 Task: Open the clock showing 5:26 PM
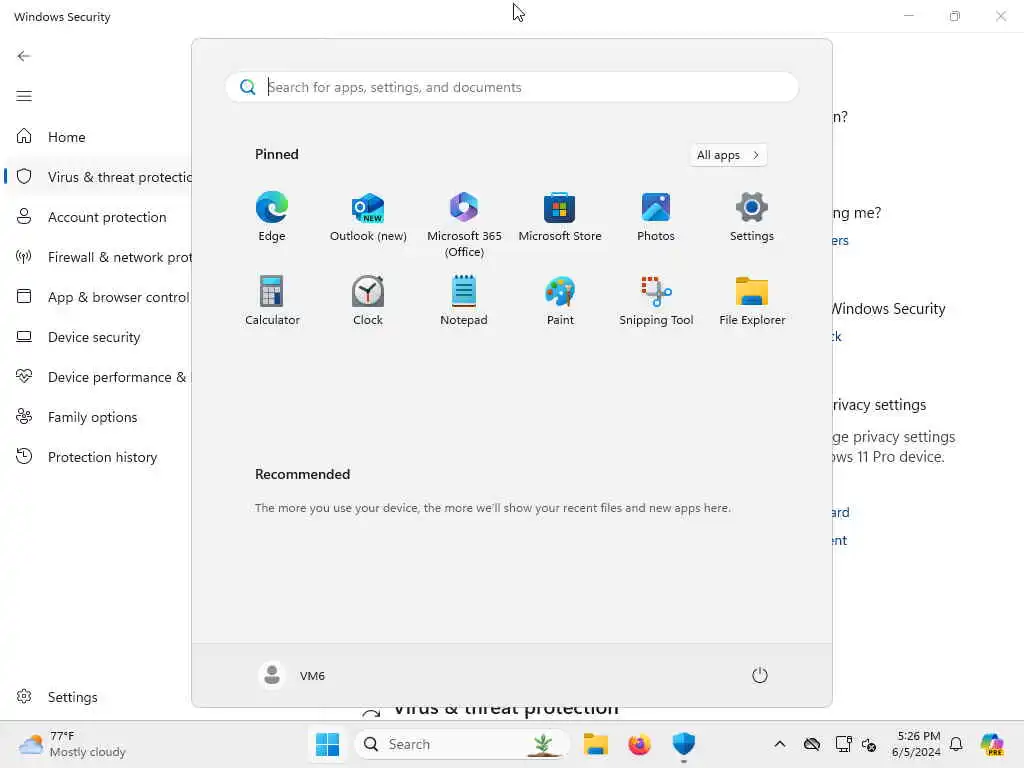point(916,744)
